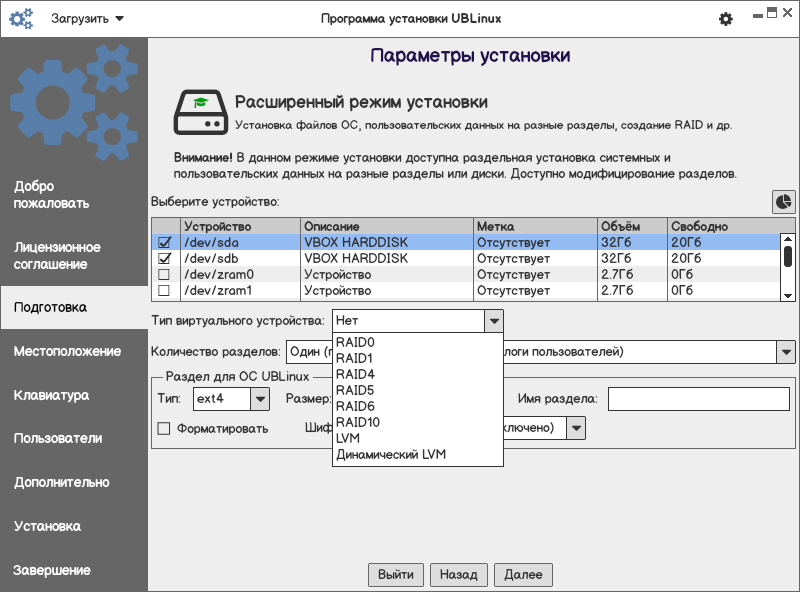The height and width of the screenshot is (592, 800).
Task: Open the Загрузить dropdown menu
Action: click(x=88, y=19)
